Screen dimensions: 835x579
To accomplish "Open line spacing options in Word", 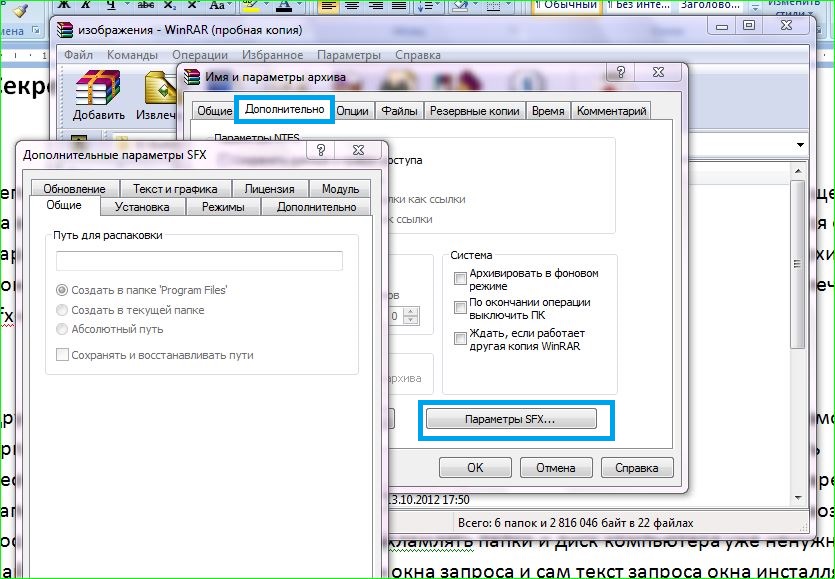I will 428,5.
